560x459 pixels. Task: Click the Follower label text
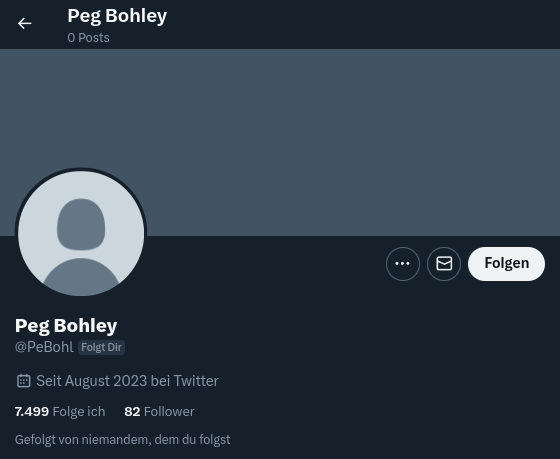pyautogui.click(x=169, y=411)
